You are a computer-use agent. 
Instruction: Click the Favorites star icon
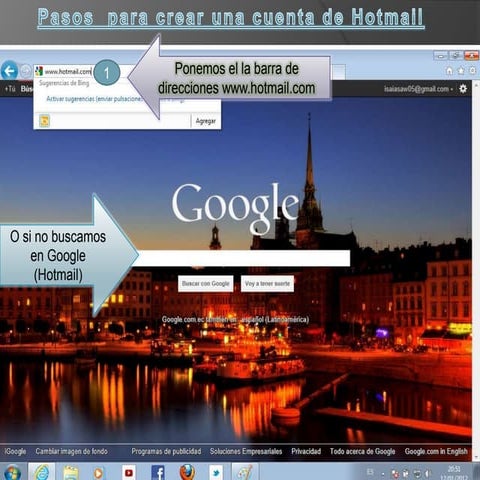point(461,70)
